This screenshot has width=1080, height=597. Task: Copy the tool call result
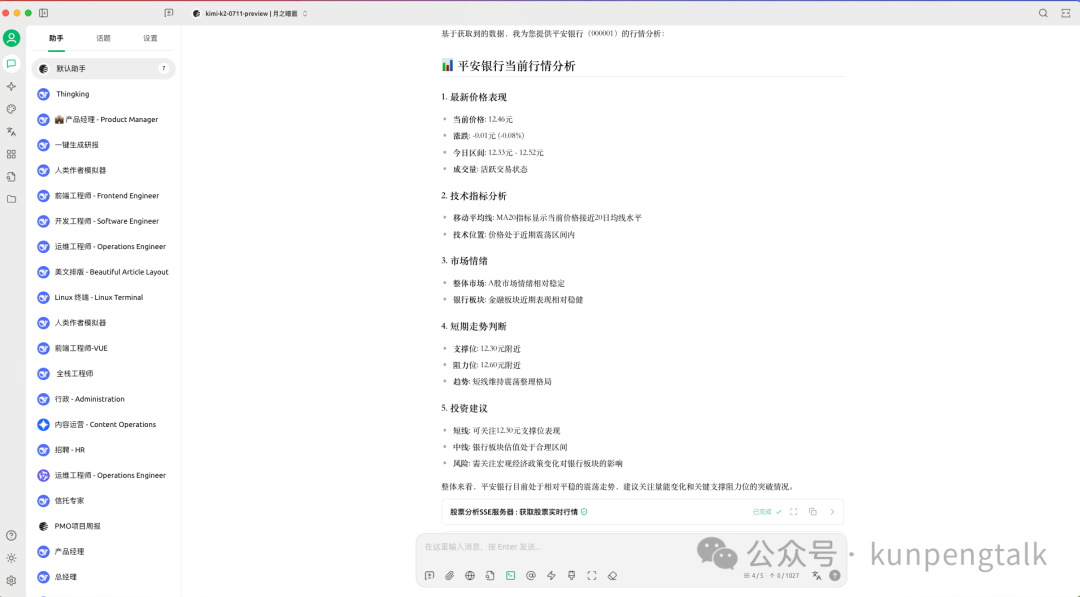point(813,512)
